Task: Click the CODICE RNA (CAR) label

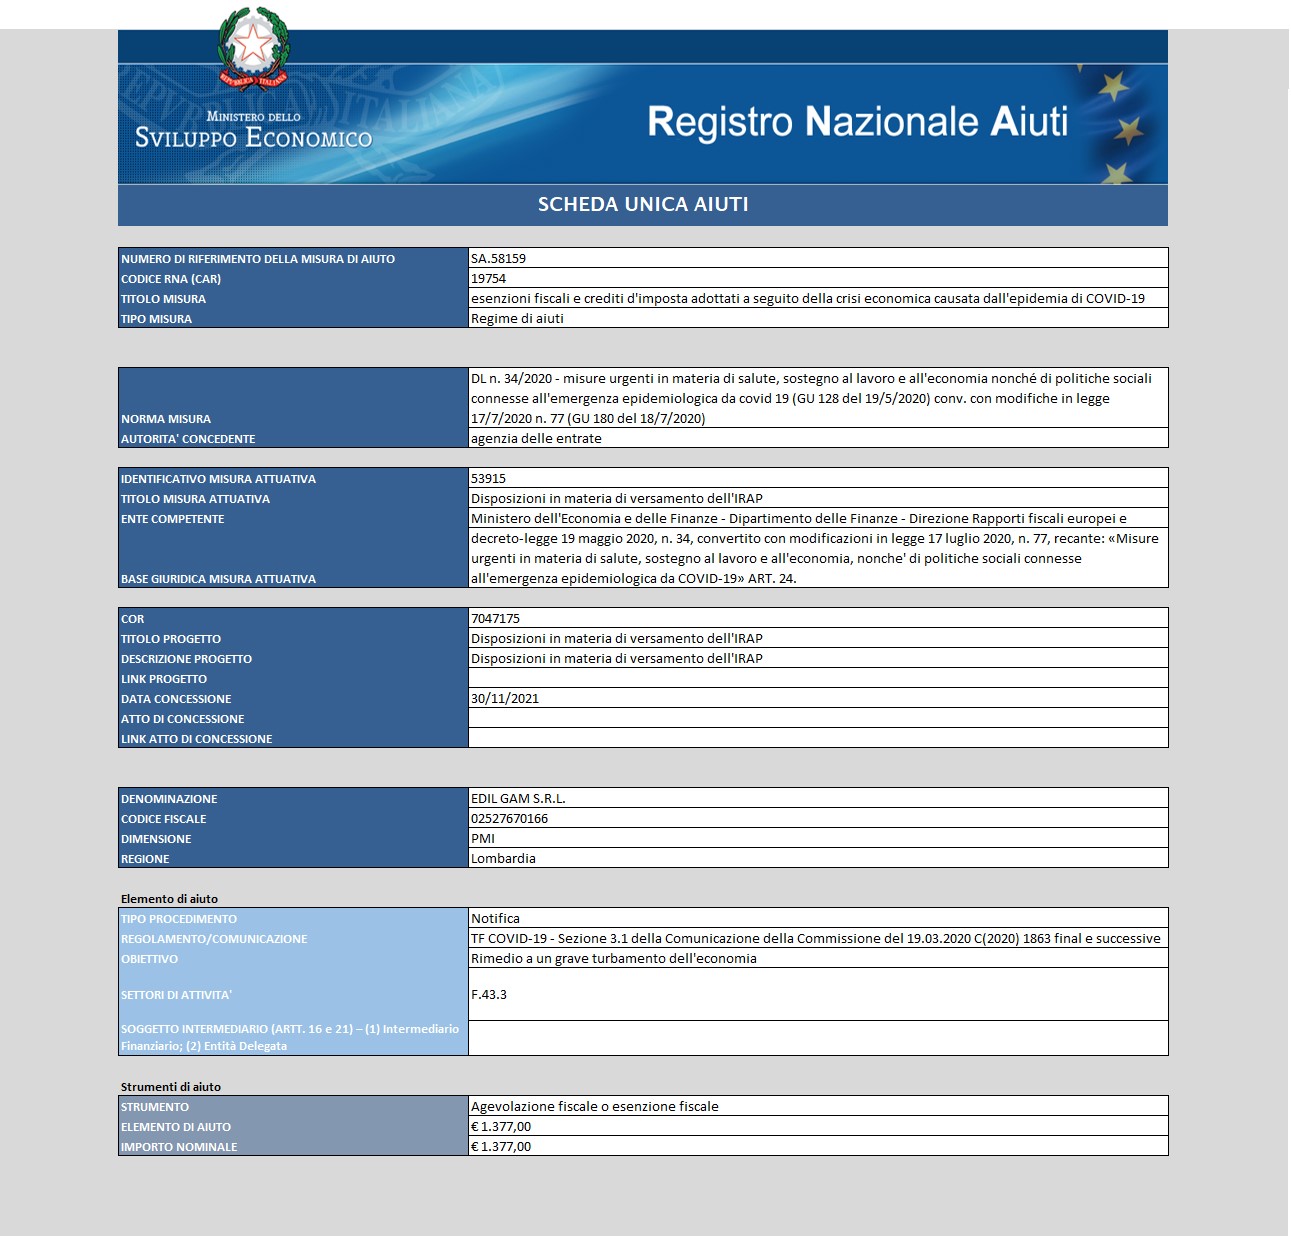Action: [x=171, y=279]
